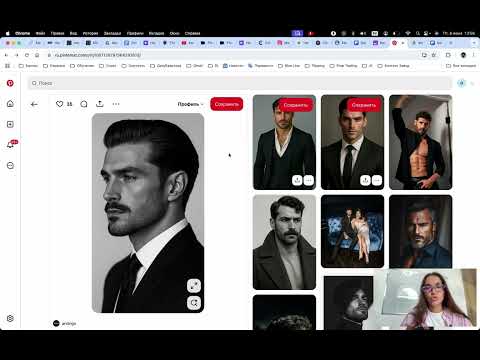Open the pin's three-dot more options

point(116,104)
